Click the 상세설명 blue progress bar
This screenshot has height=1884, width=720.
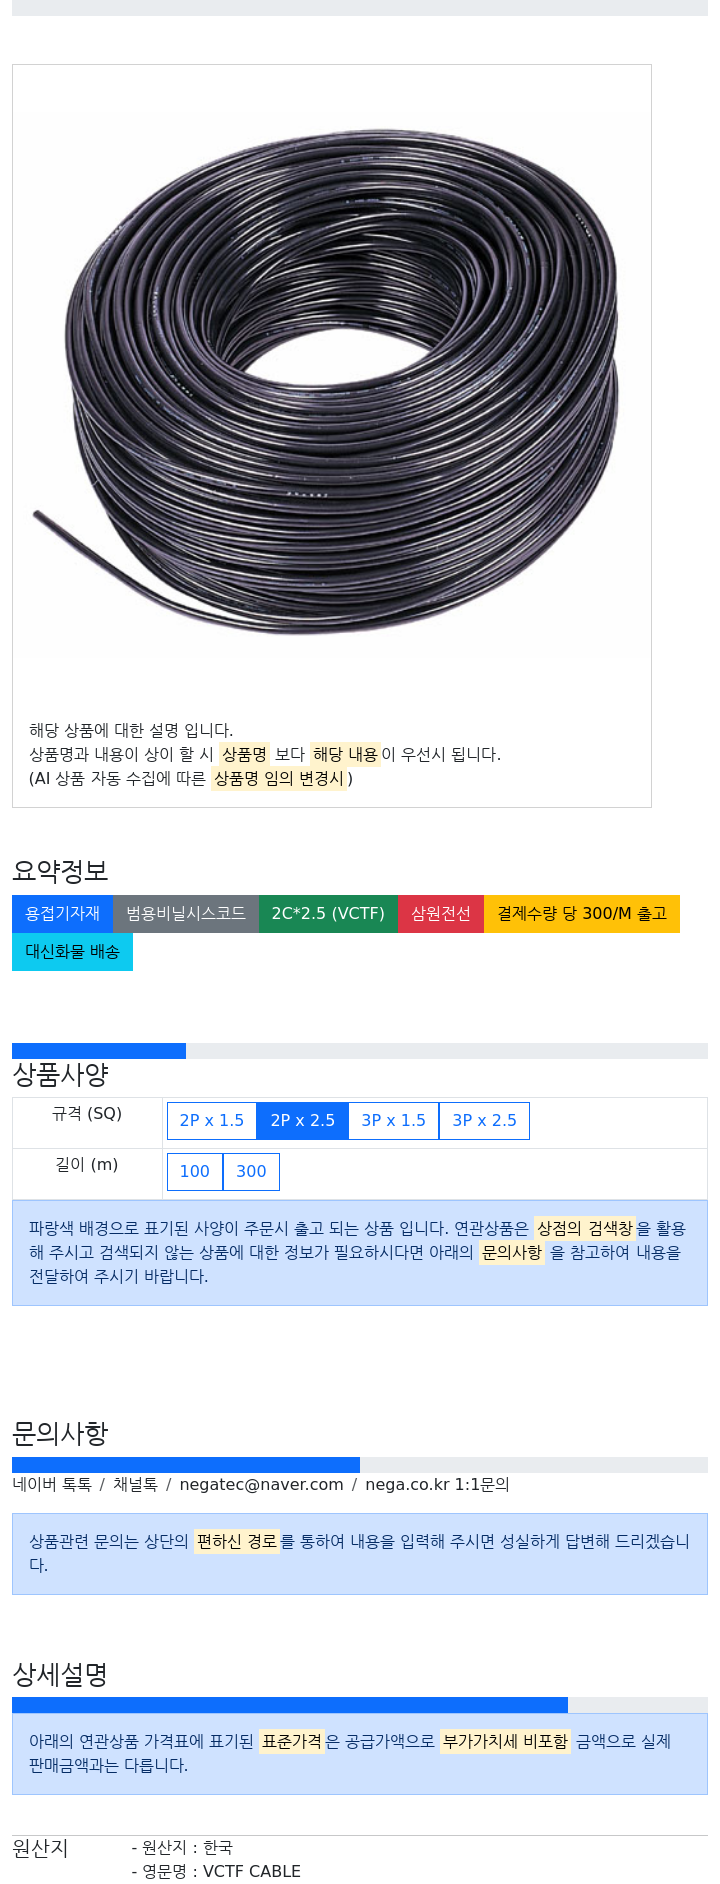click(x=290, y=1704)
